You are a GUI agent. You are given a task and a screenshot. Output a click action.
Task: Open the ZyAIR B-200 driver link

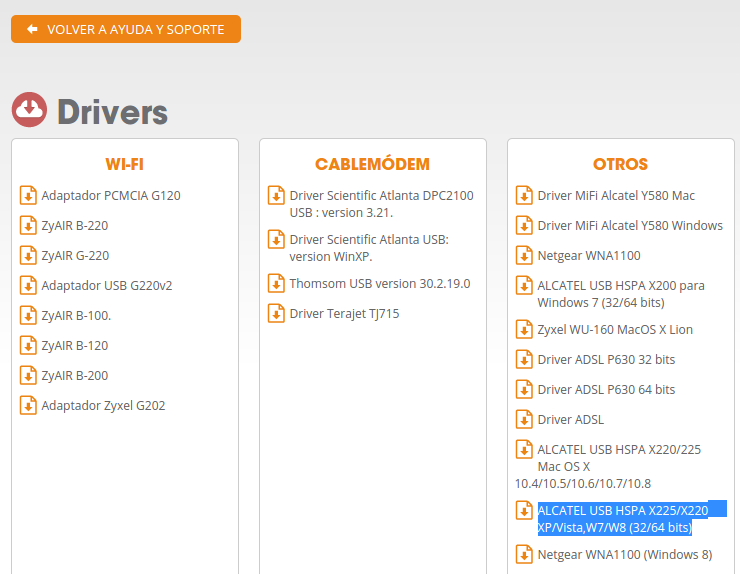point(75,375)
